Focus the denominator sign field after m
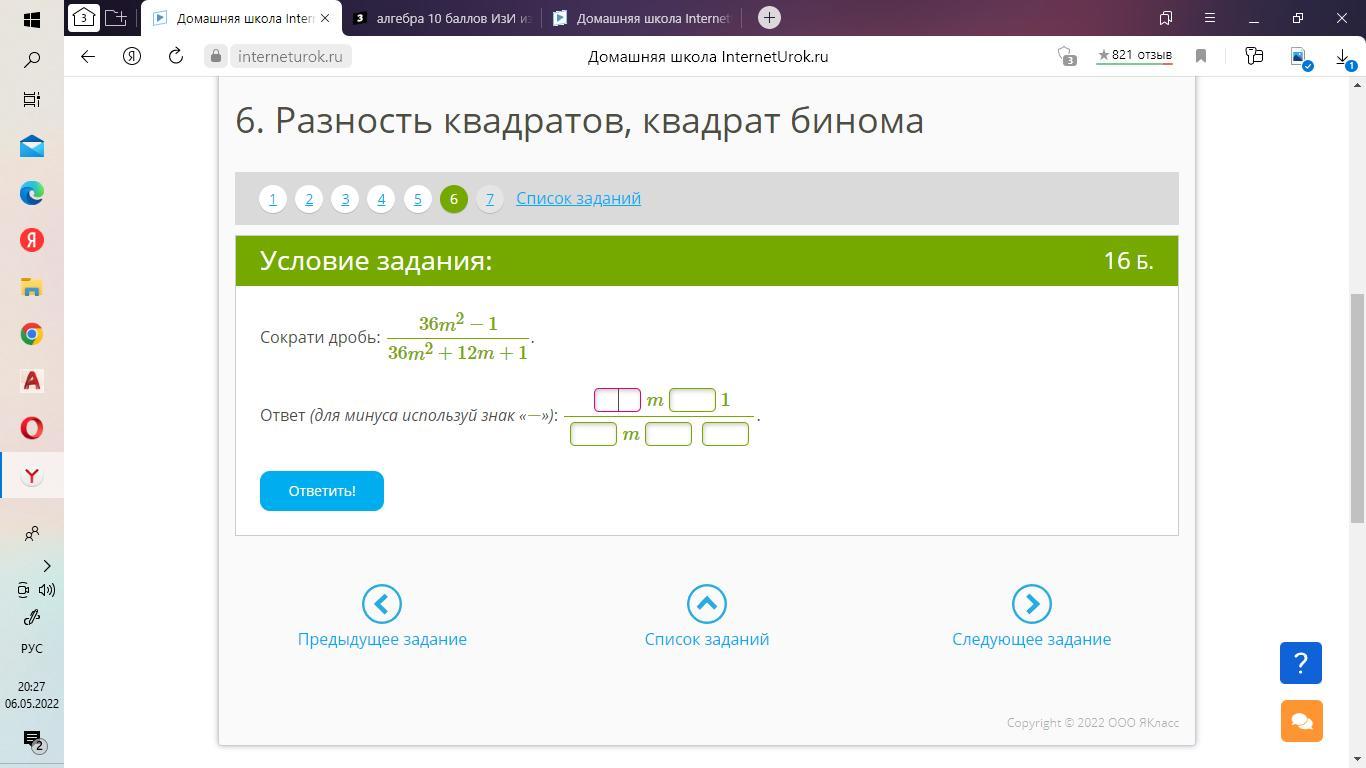 (668, 434)
